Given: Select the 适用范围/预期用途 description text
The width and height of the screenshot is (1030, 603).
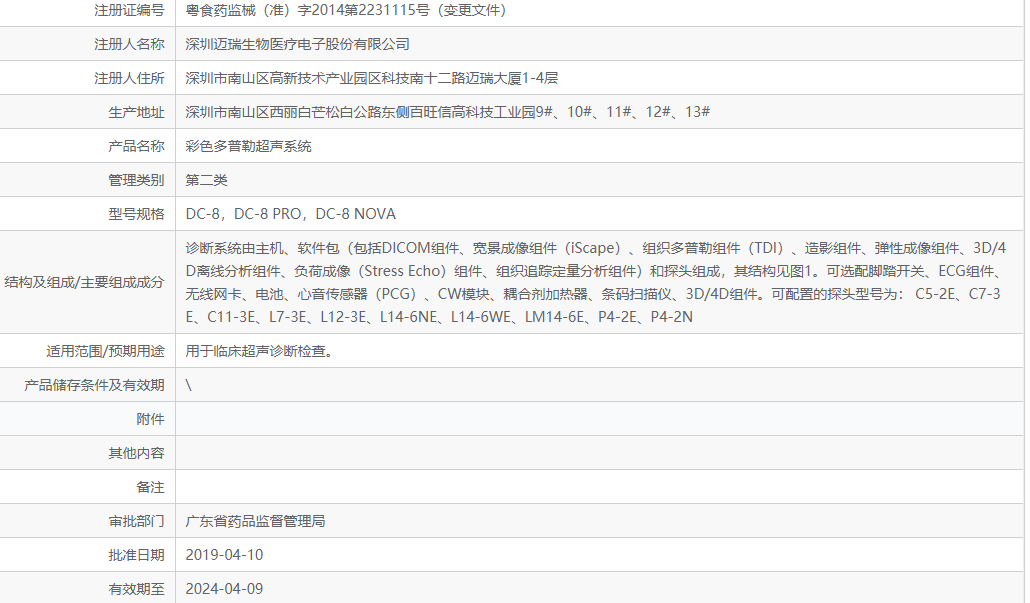Looking at the screenshot, I should click(x=250, y=351).
